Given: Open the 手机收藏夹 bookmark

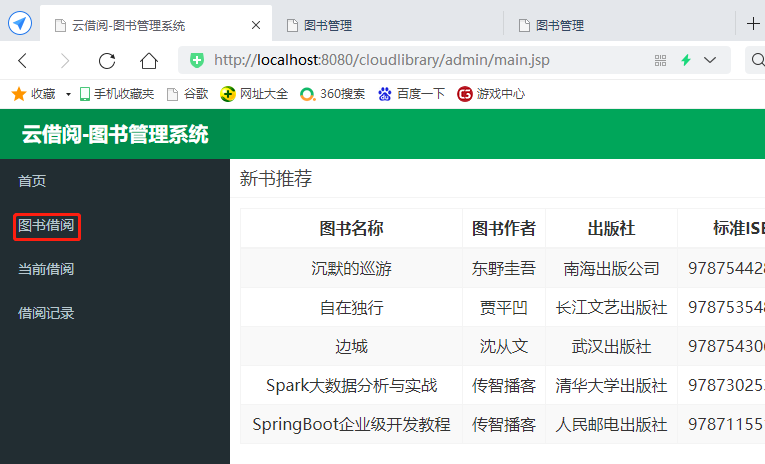Looking at the screenshot, I should point(117,94).
